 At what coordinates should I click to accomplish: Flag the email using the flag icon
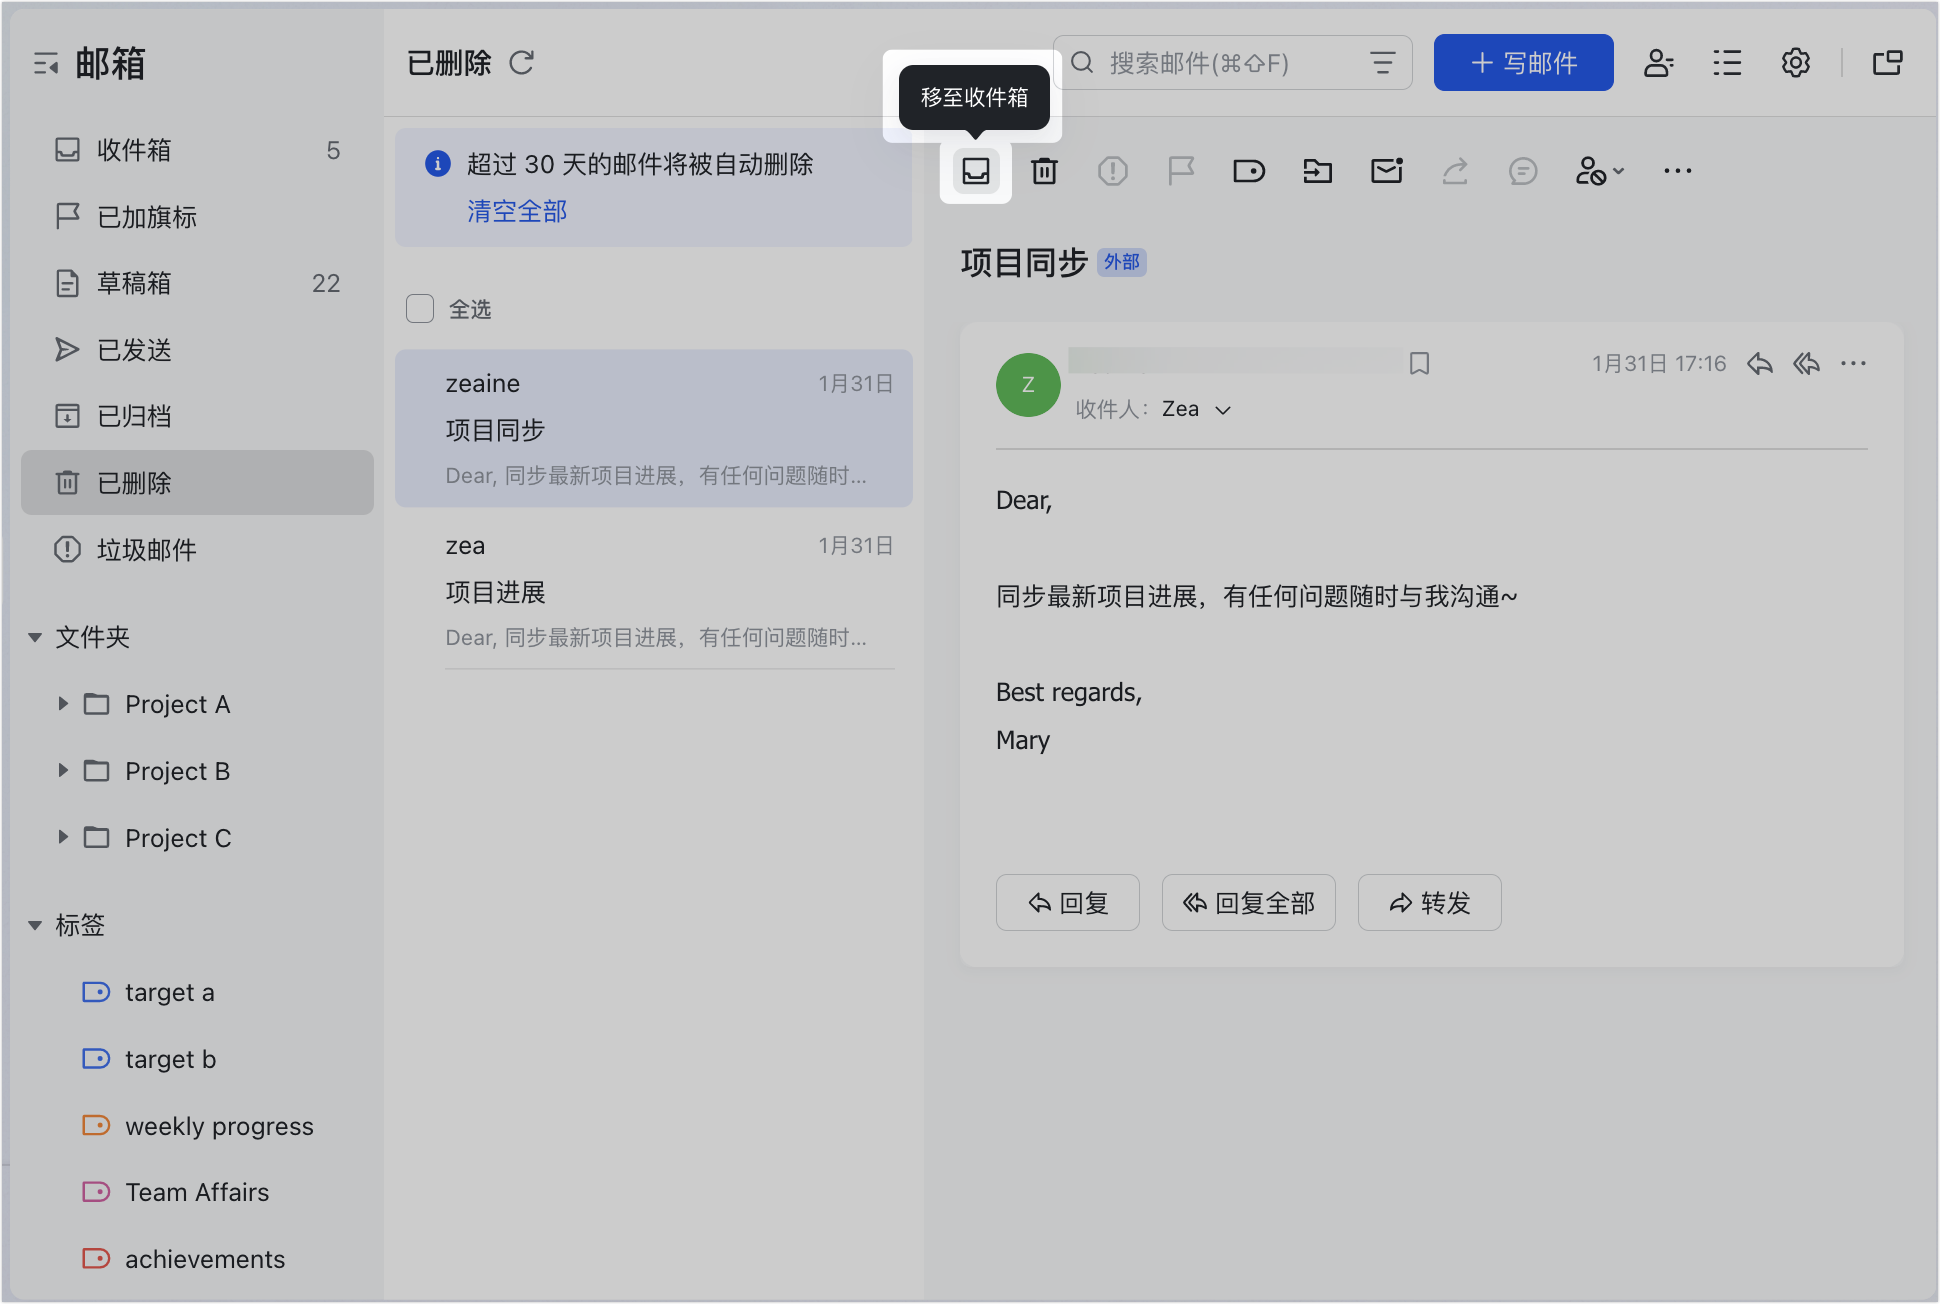coord(1181,171)
